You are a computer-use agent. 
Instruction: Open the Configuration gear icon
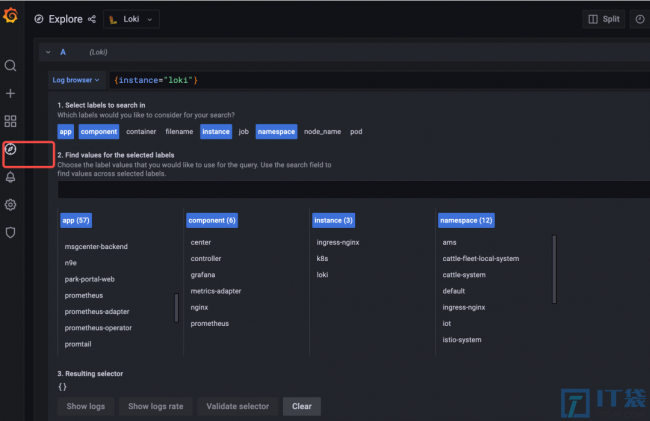pos(10,205)
